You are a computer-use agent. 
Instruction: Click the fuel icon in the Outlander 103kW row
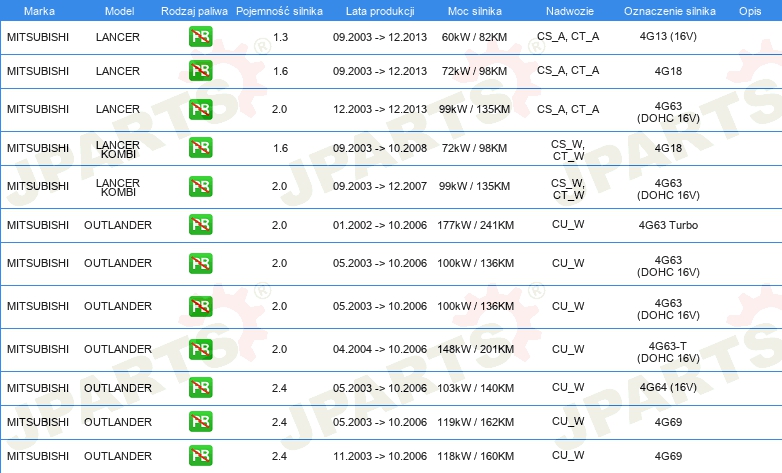point(200,387)
